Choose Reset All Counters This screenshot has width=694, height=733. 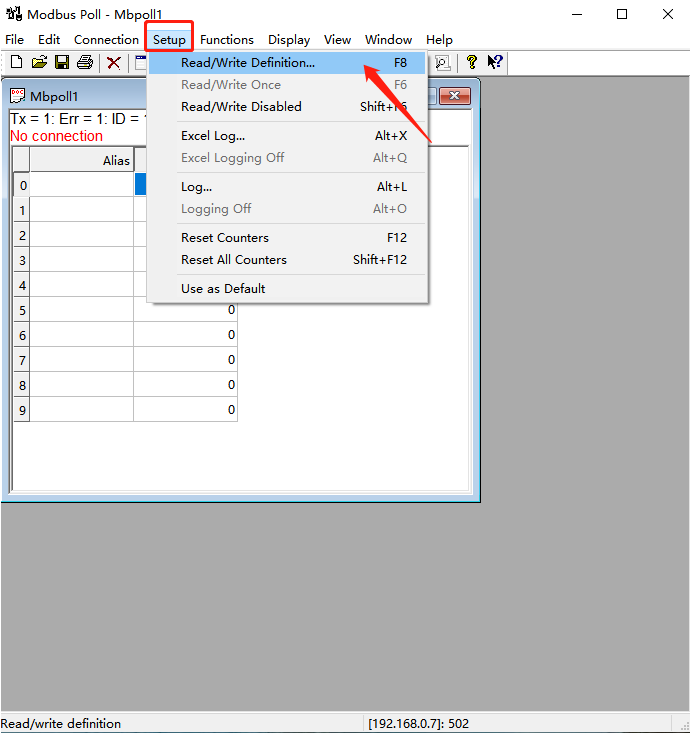(234, 260)
